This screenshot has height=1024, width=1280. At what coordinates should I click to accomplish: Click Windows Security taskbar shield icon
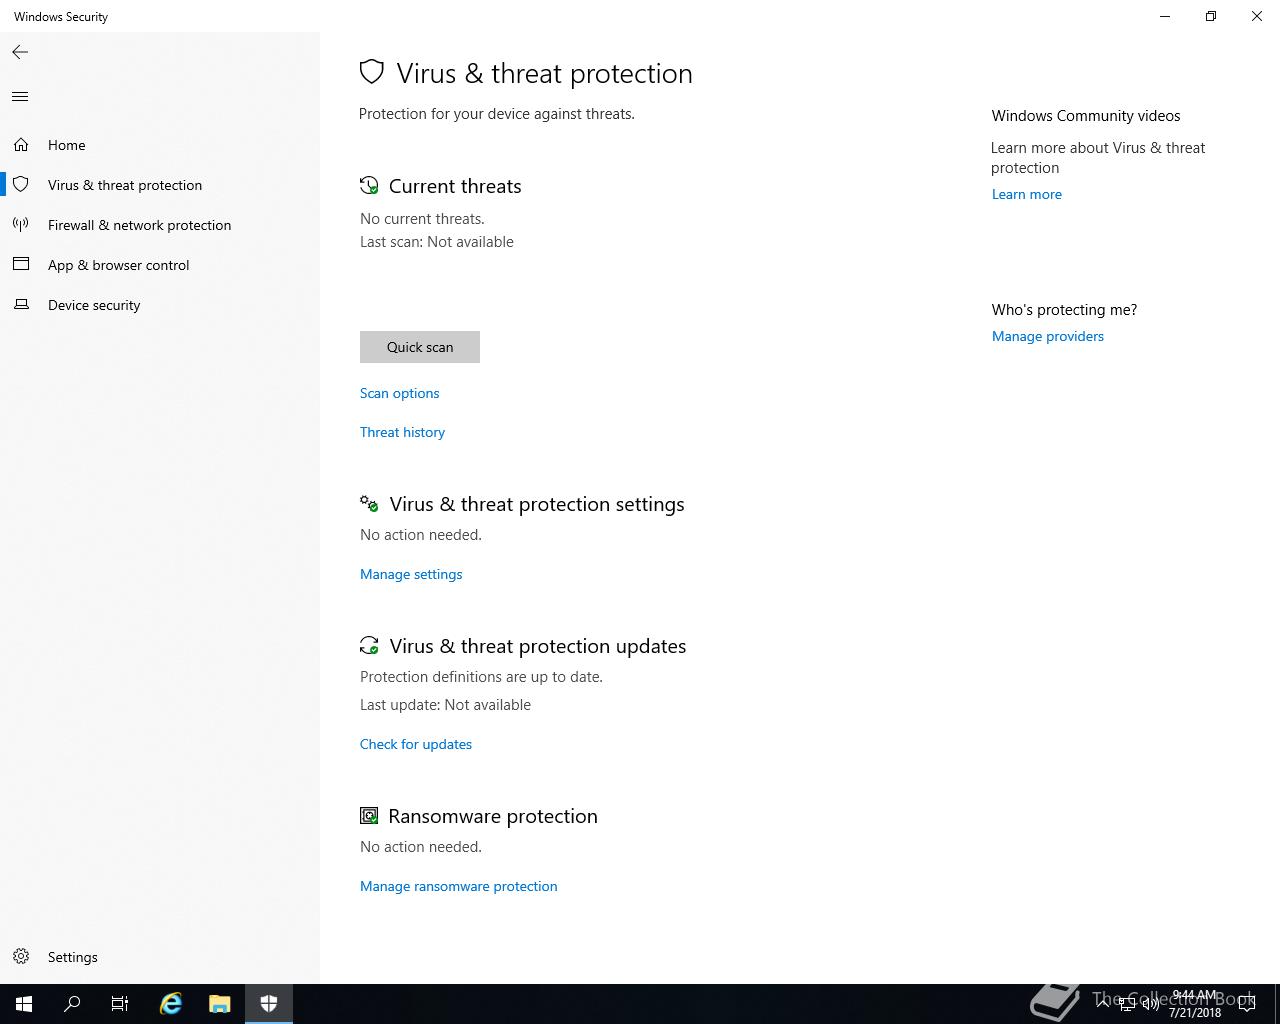pyautogui.click(x=269, y=1004)
